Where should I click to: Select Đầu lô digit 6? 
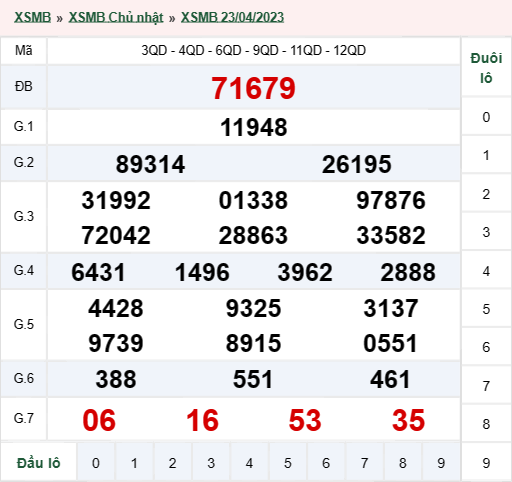[x=326, y=463]
